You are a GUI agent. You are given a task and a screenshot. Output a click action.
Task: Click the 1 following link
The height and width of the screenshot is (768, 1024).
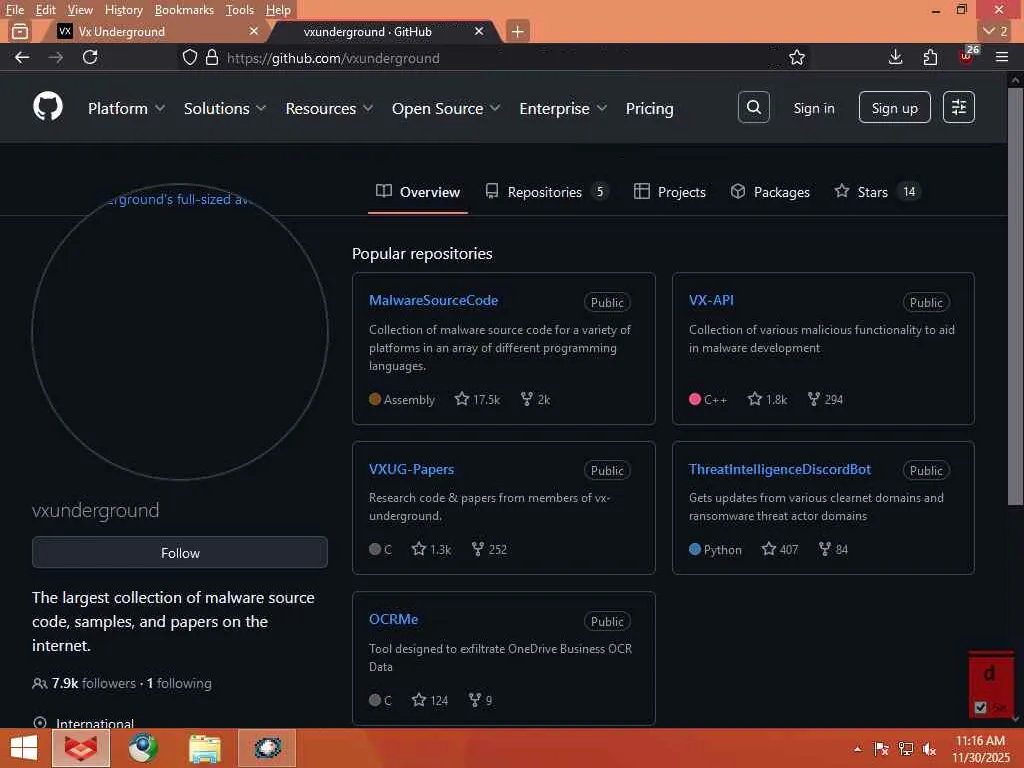pos(179,683)
